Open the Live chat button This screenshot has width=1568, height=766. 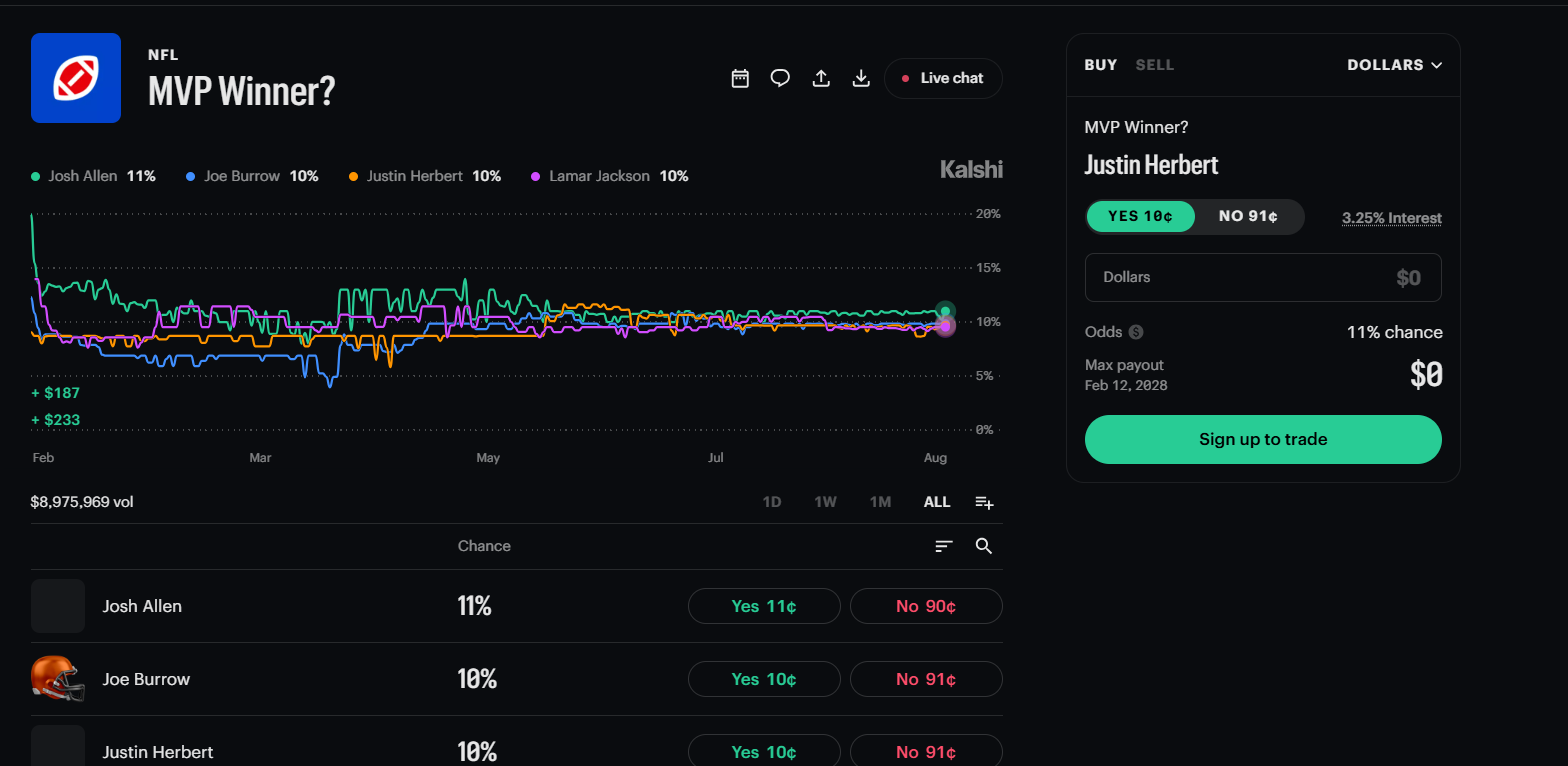(943, 78)
